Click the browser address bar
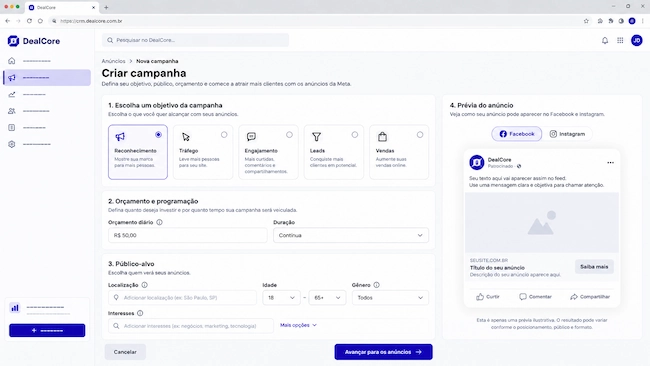 tap(315, 21)
